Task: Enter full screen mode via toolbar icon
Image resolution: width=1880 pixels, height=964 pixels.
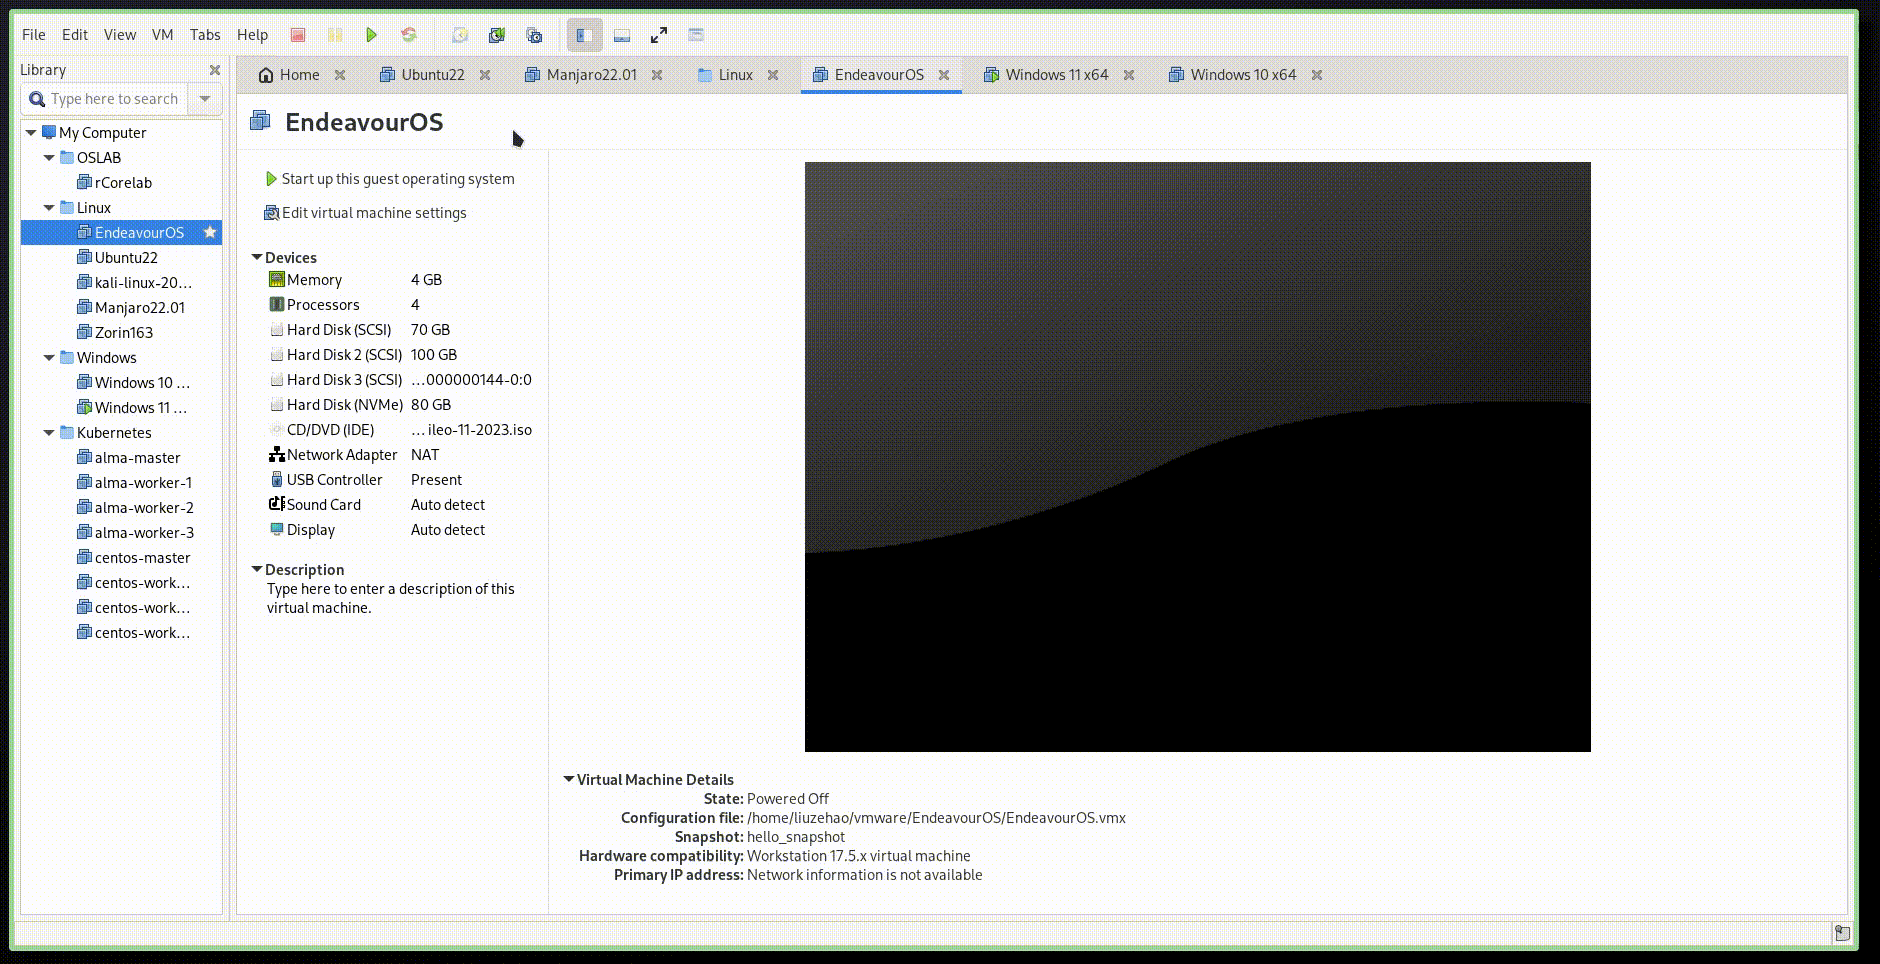Action: point(659,35)
